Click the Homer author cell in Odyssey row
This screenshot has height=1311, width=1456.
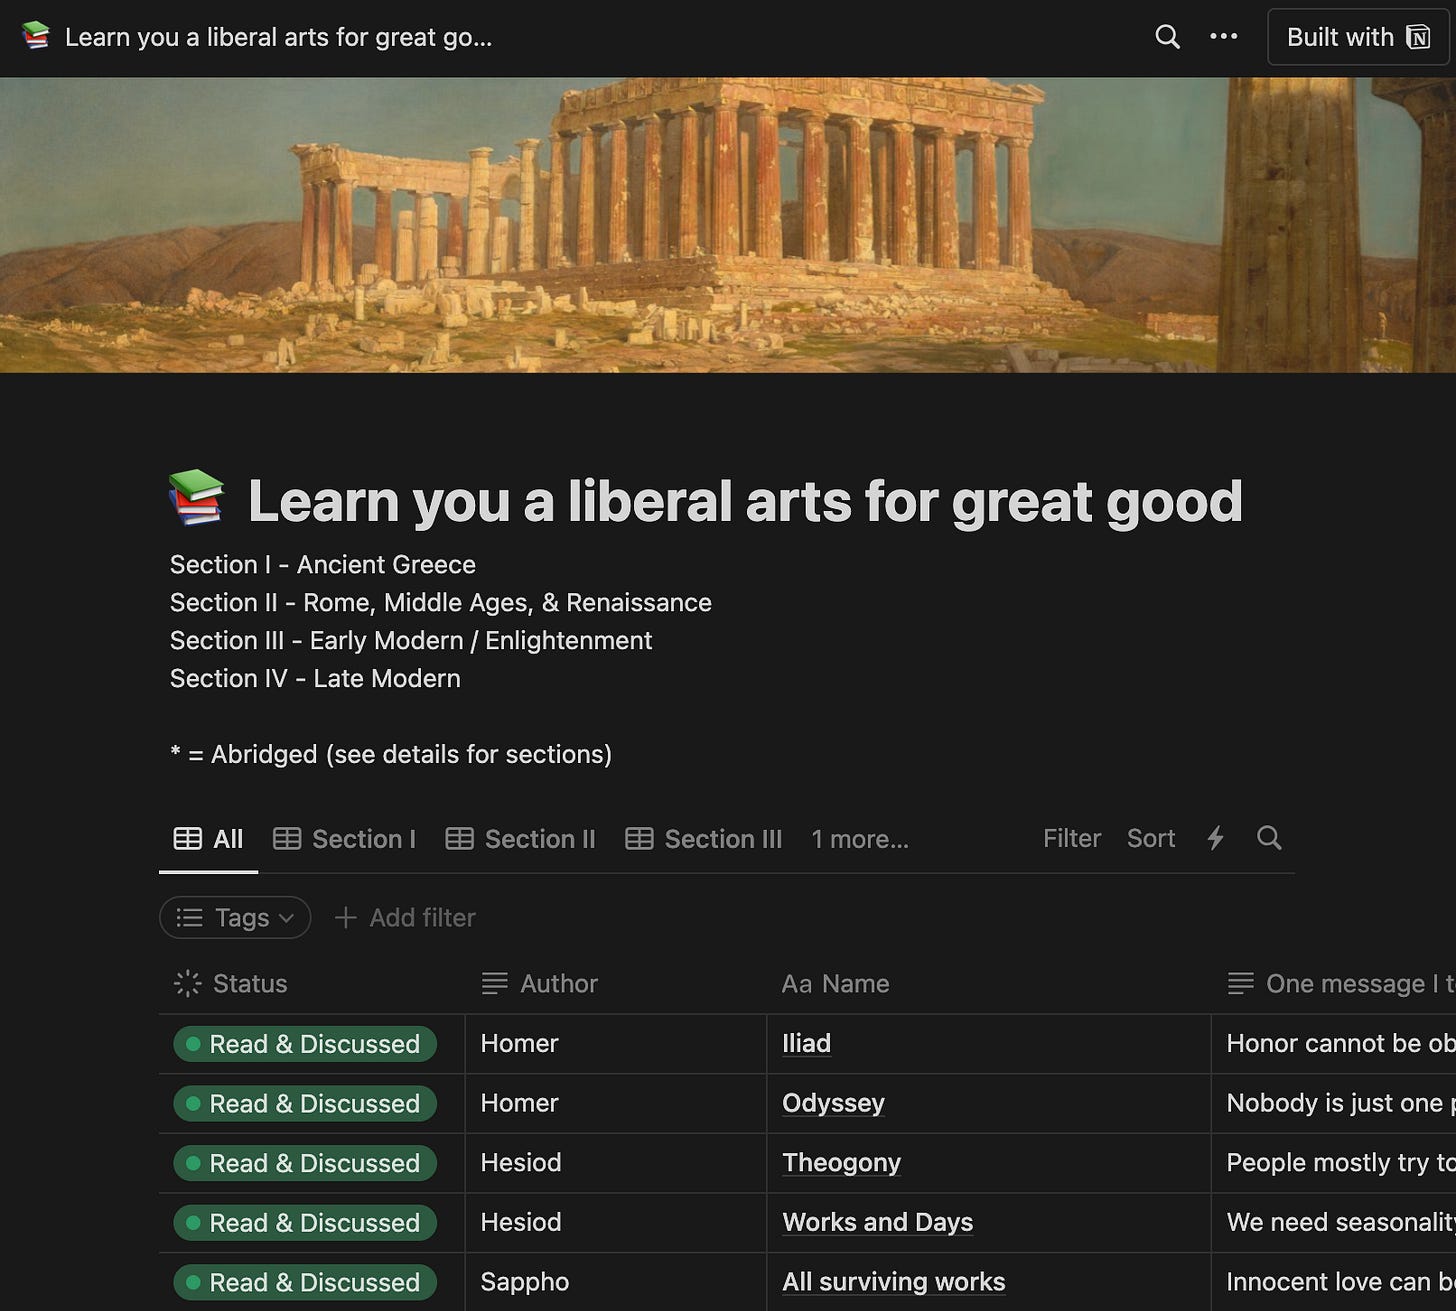point(616,1103)
